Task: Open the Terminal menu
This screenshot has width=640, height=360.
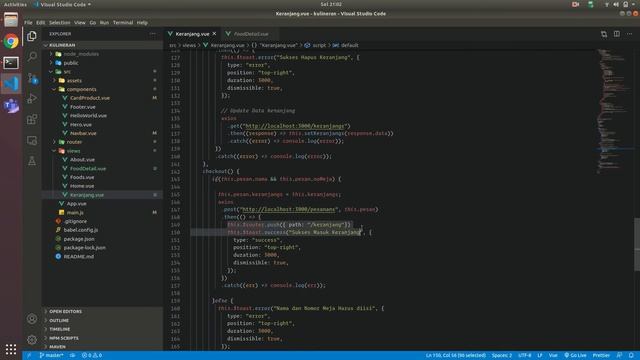Action: [123, 23]
